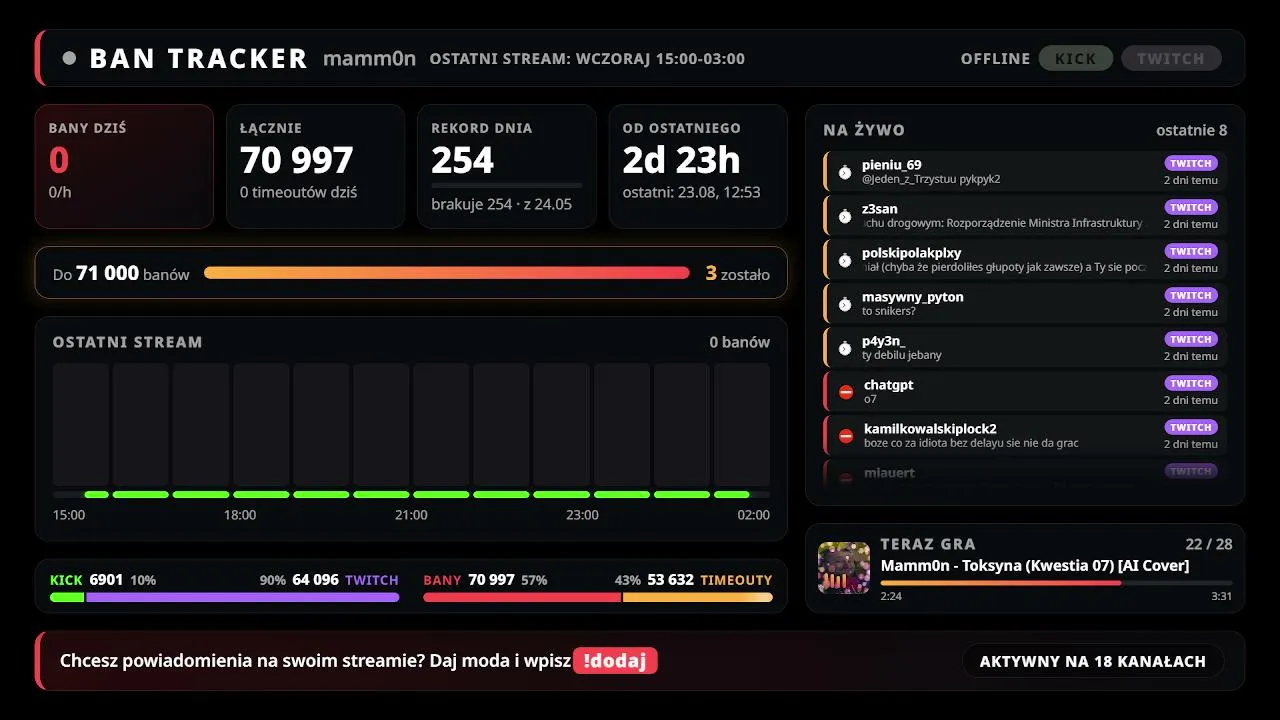Click the 2:24 elapsed time
The height and width of the screenshot is (720, 1280).
tap(890, 596)
